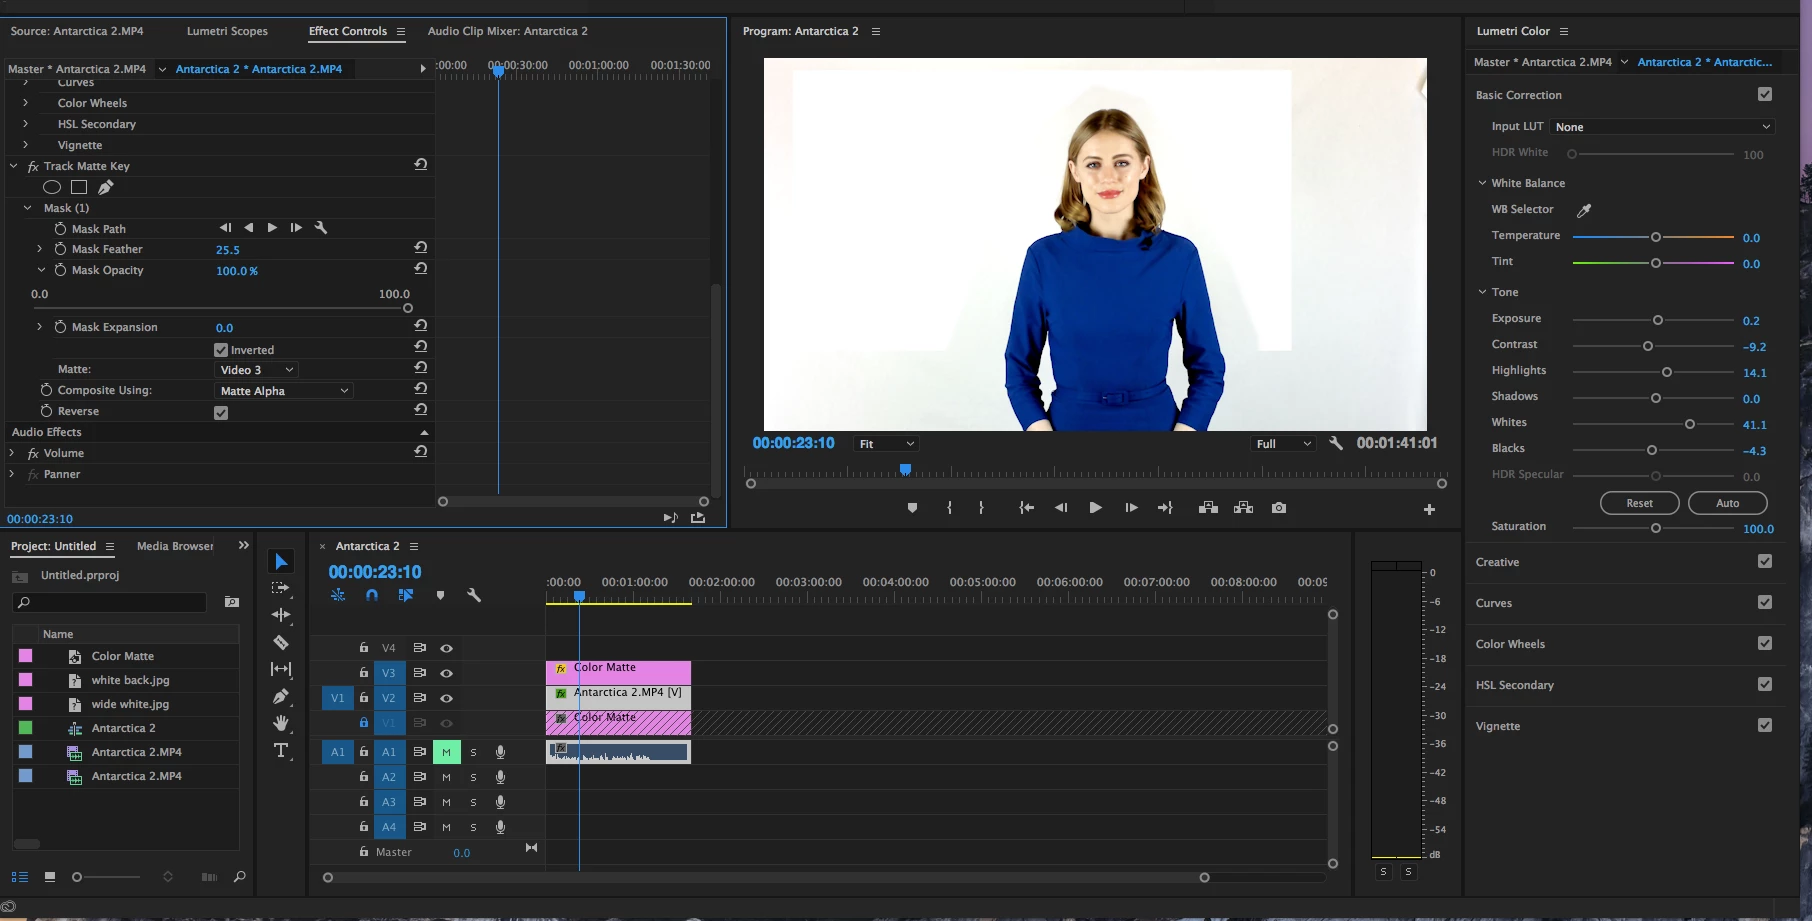1812x921 pixels.
Task: Switch to the Lumetri Scopes tab
Action: 227,31
